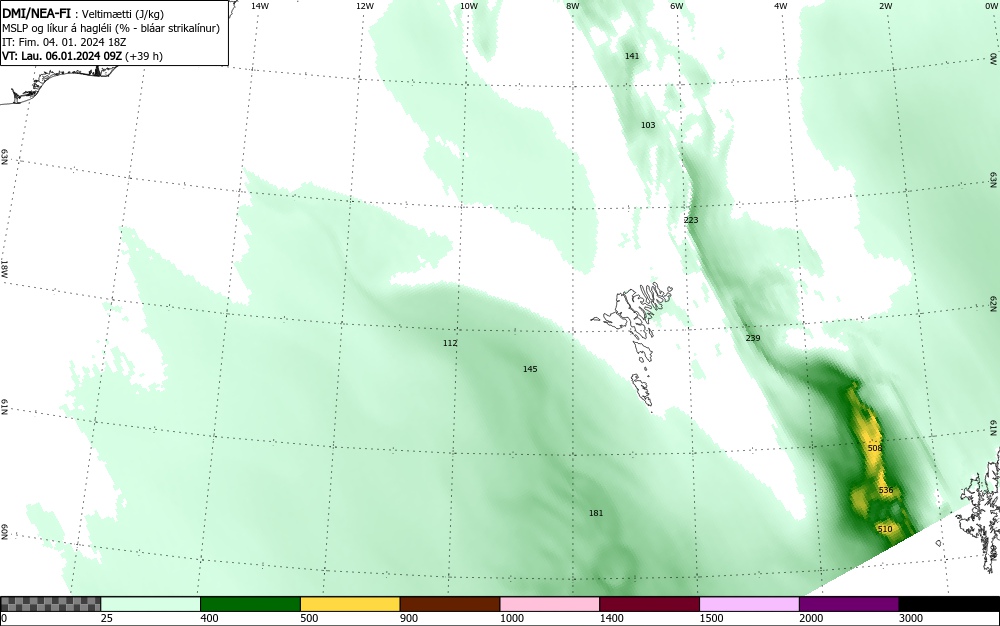The height and width of the screenshot is (626, 1000).
Task: Click the 400 legend scale value
Action: (x=209, y=618)
